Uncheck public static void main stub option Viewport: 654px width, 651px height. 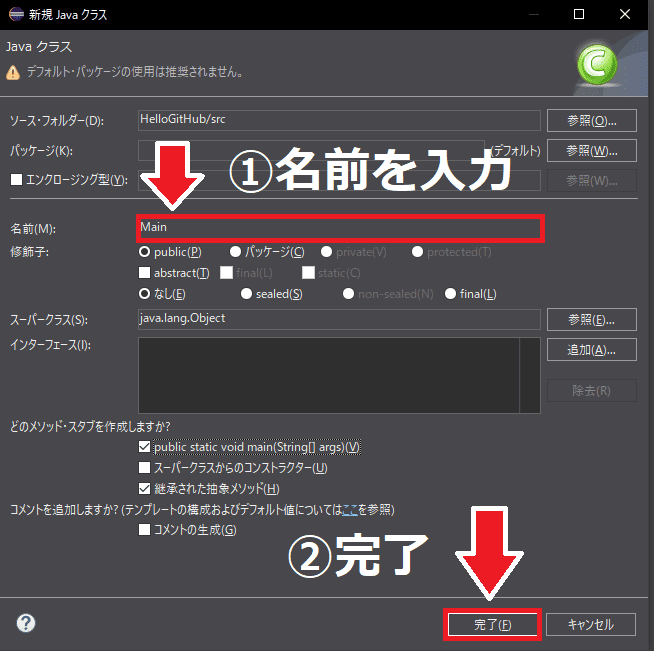(x=145, y=447)
